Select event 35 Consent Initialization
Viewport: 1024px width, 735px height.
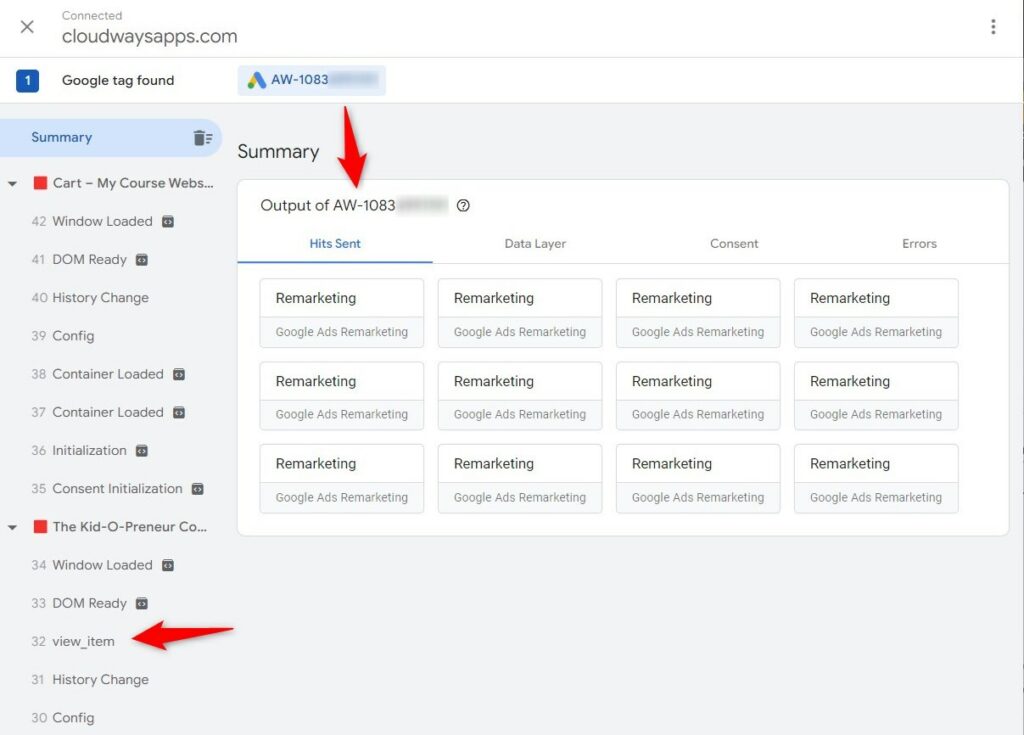click(107, 489)
